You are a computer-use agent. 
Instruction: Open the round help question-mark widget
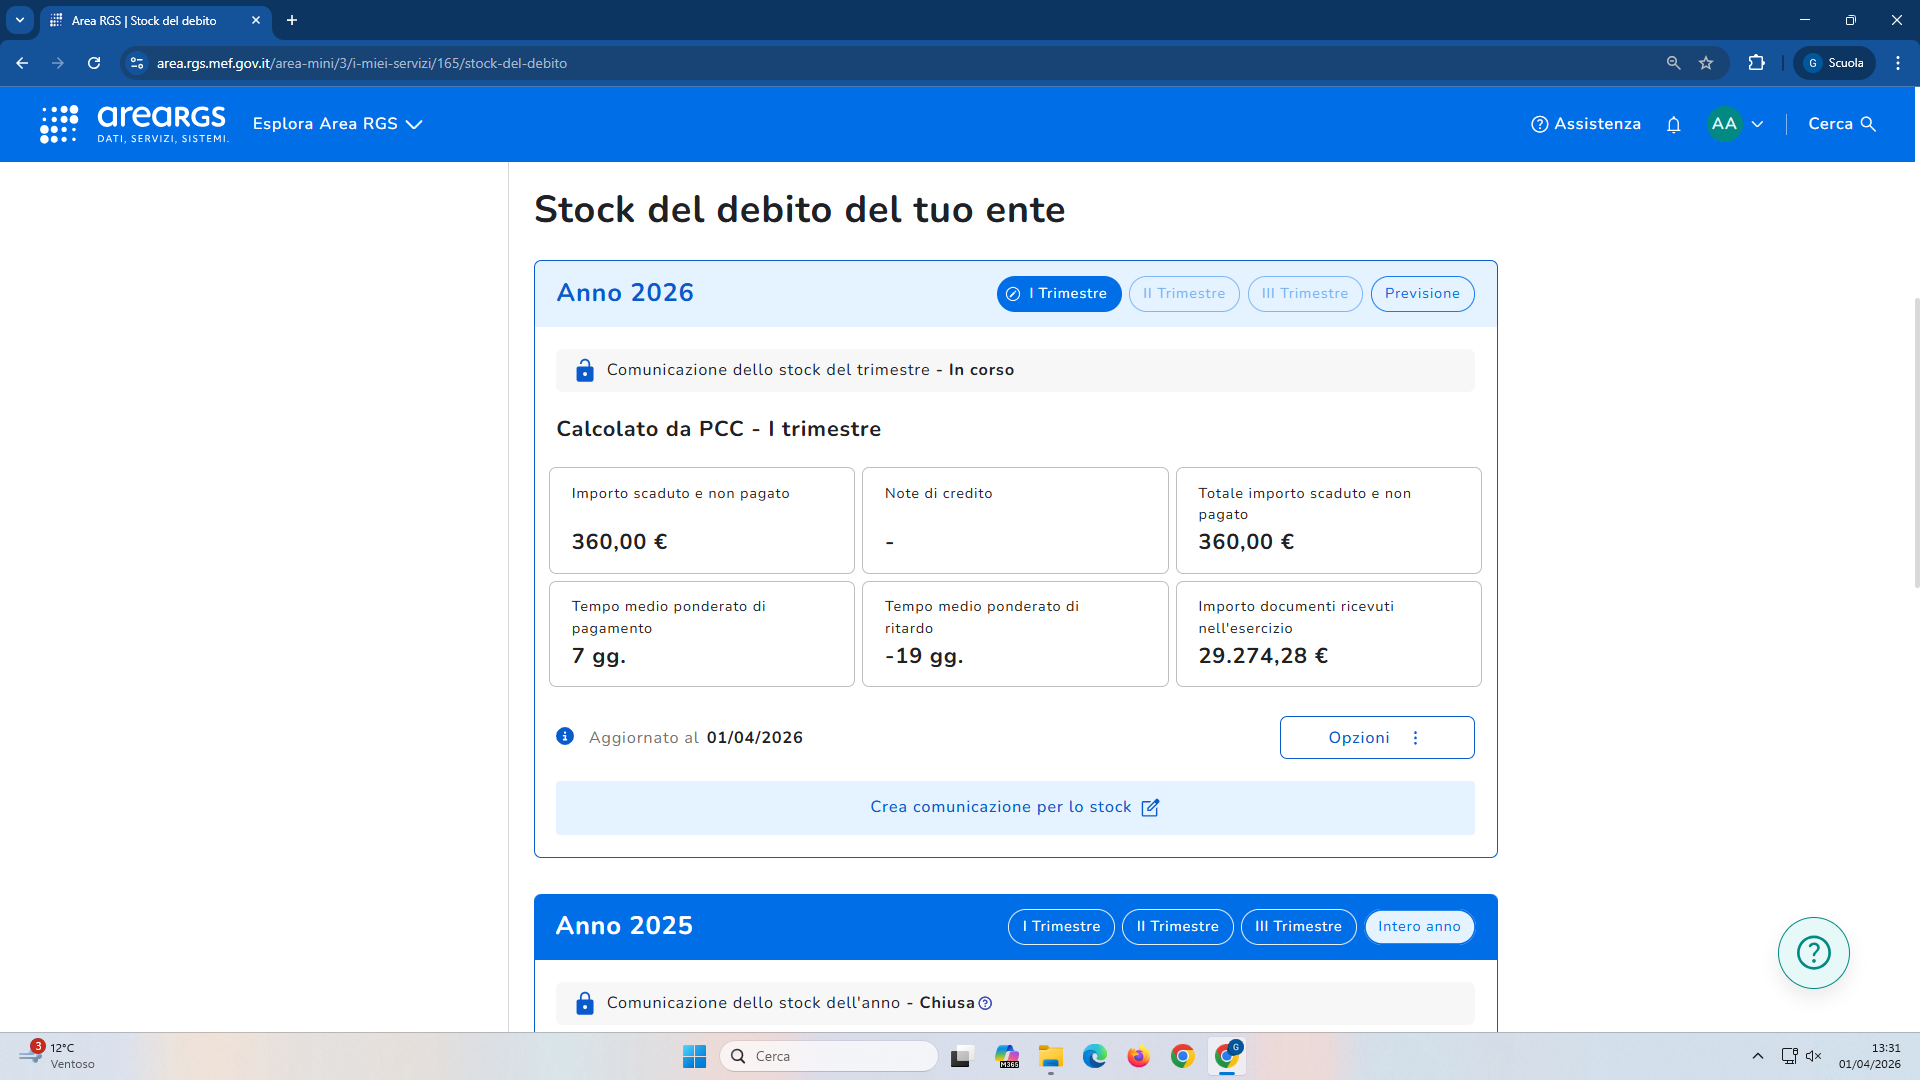pos(1813,953)
